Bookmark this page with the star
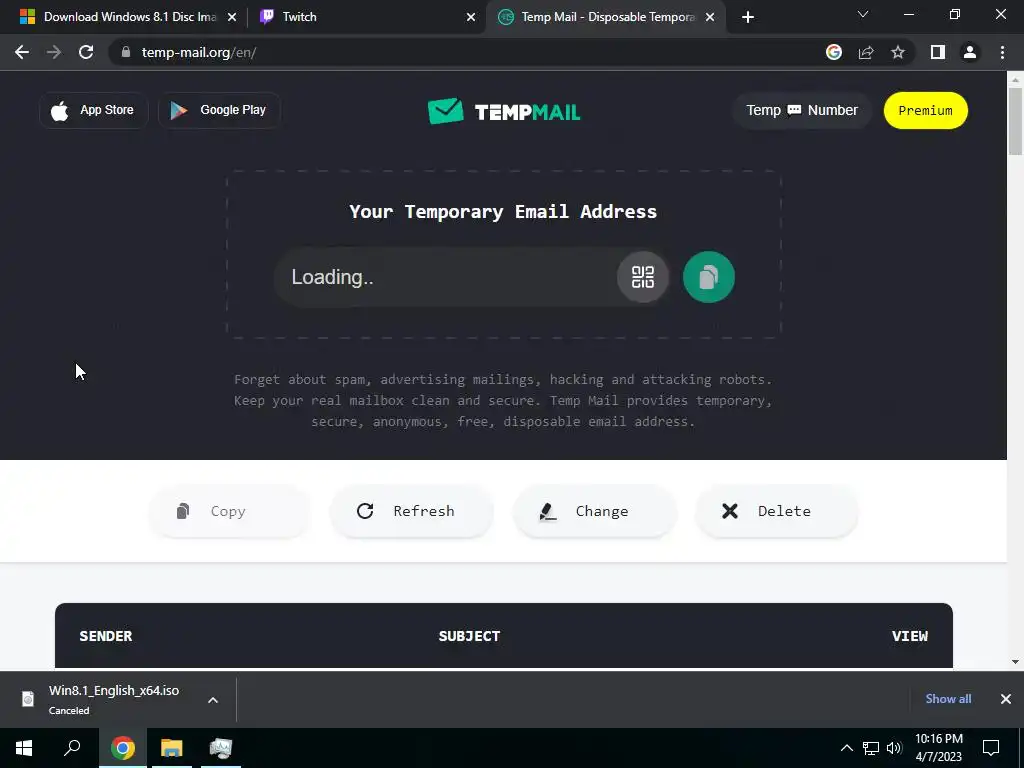The height and width of the screenshot is (768, 1024). [898, 52]
